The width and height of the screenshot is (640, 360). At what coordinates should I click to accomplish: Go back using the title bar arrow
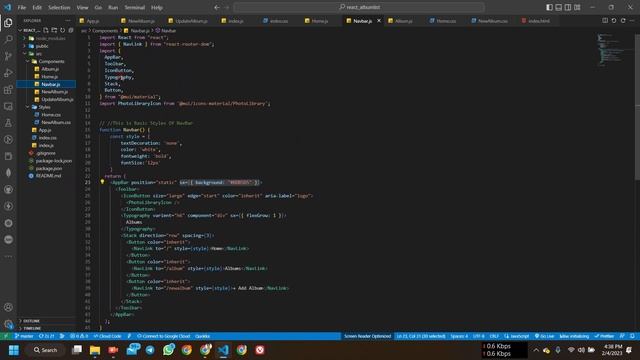click(x=217, y=7)
